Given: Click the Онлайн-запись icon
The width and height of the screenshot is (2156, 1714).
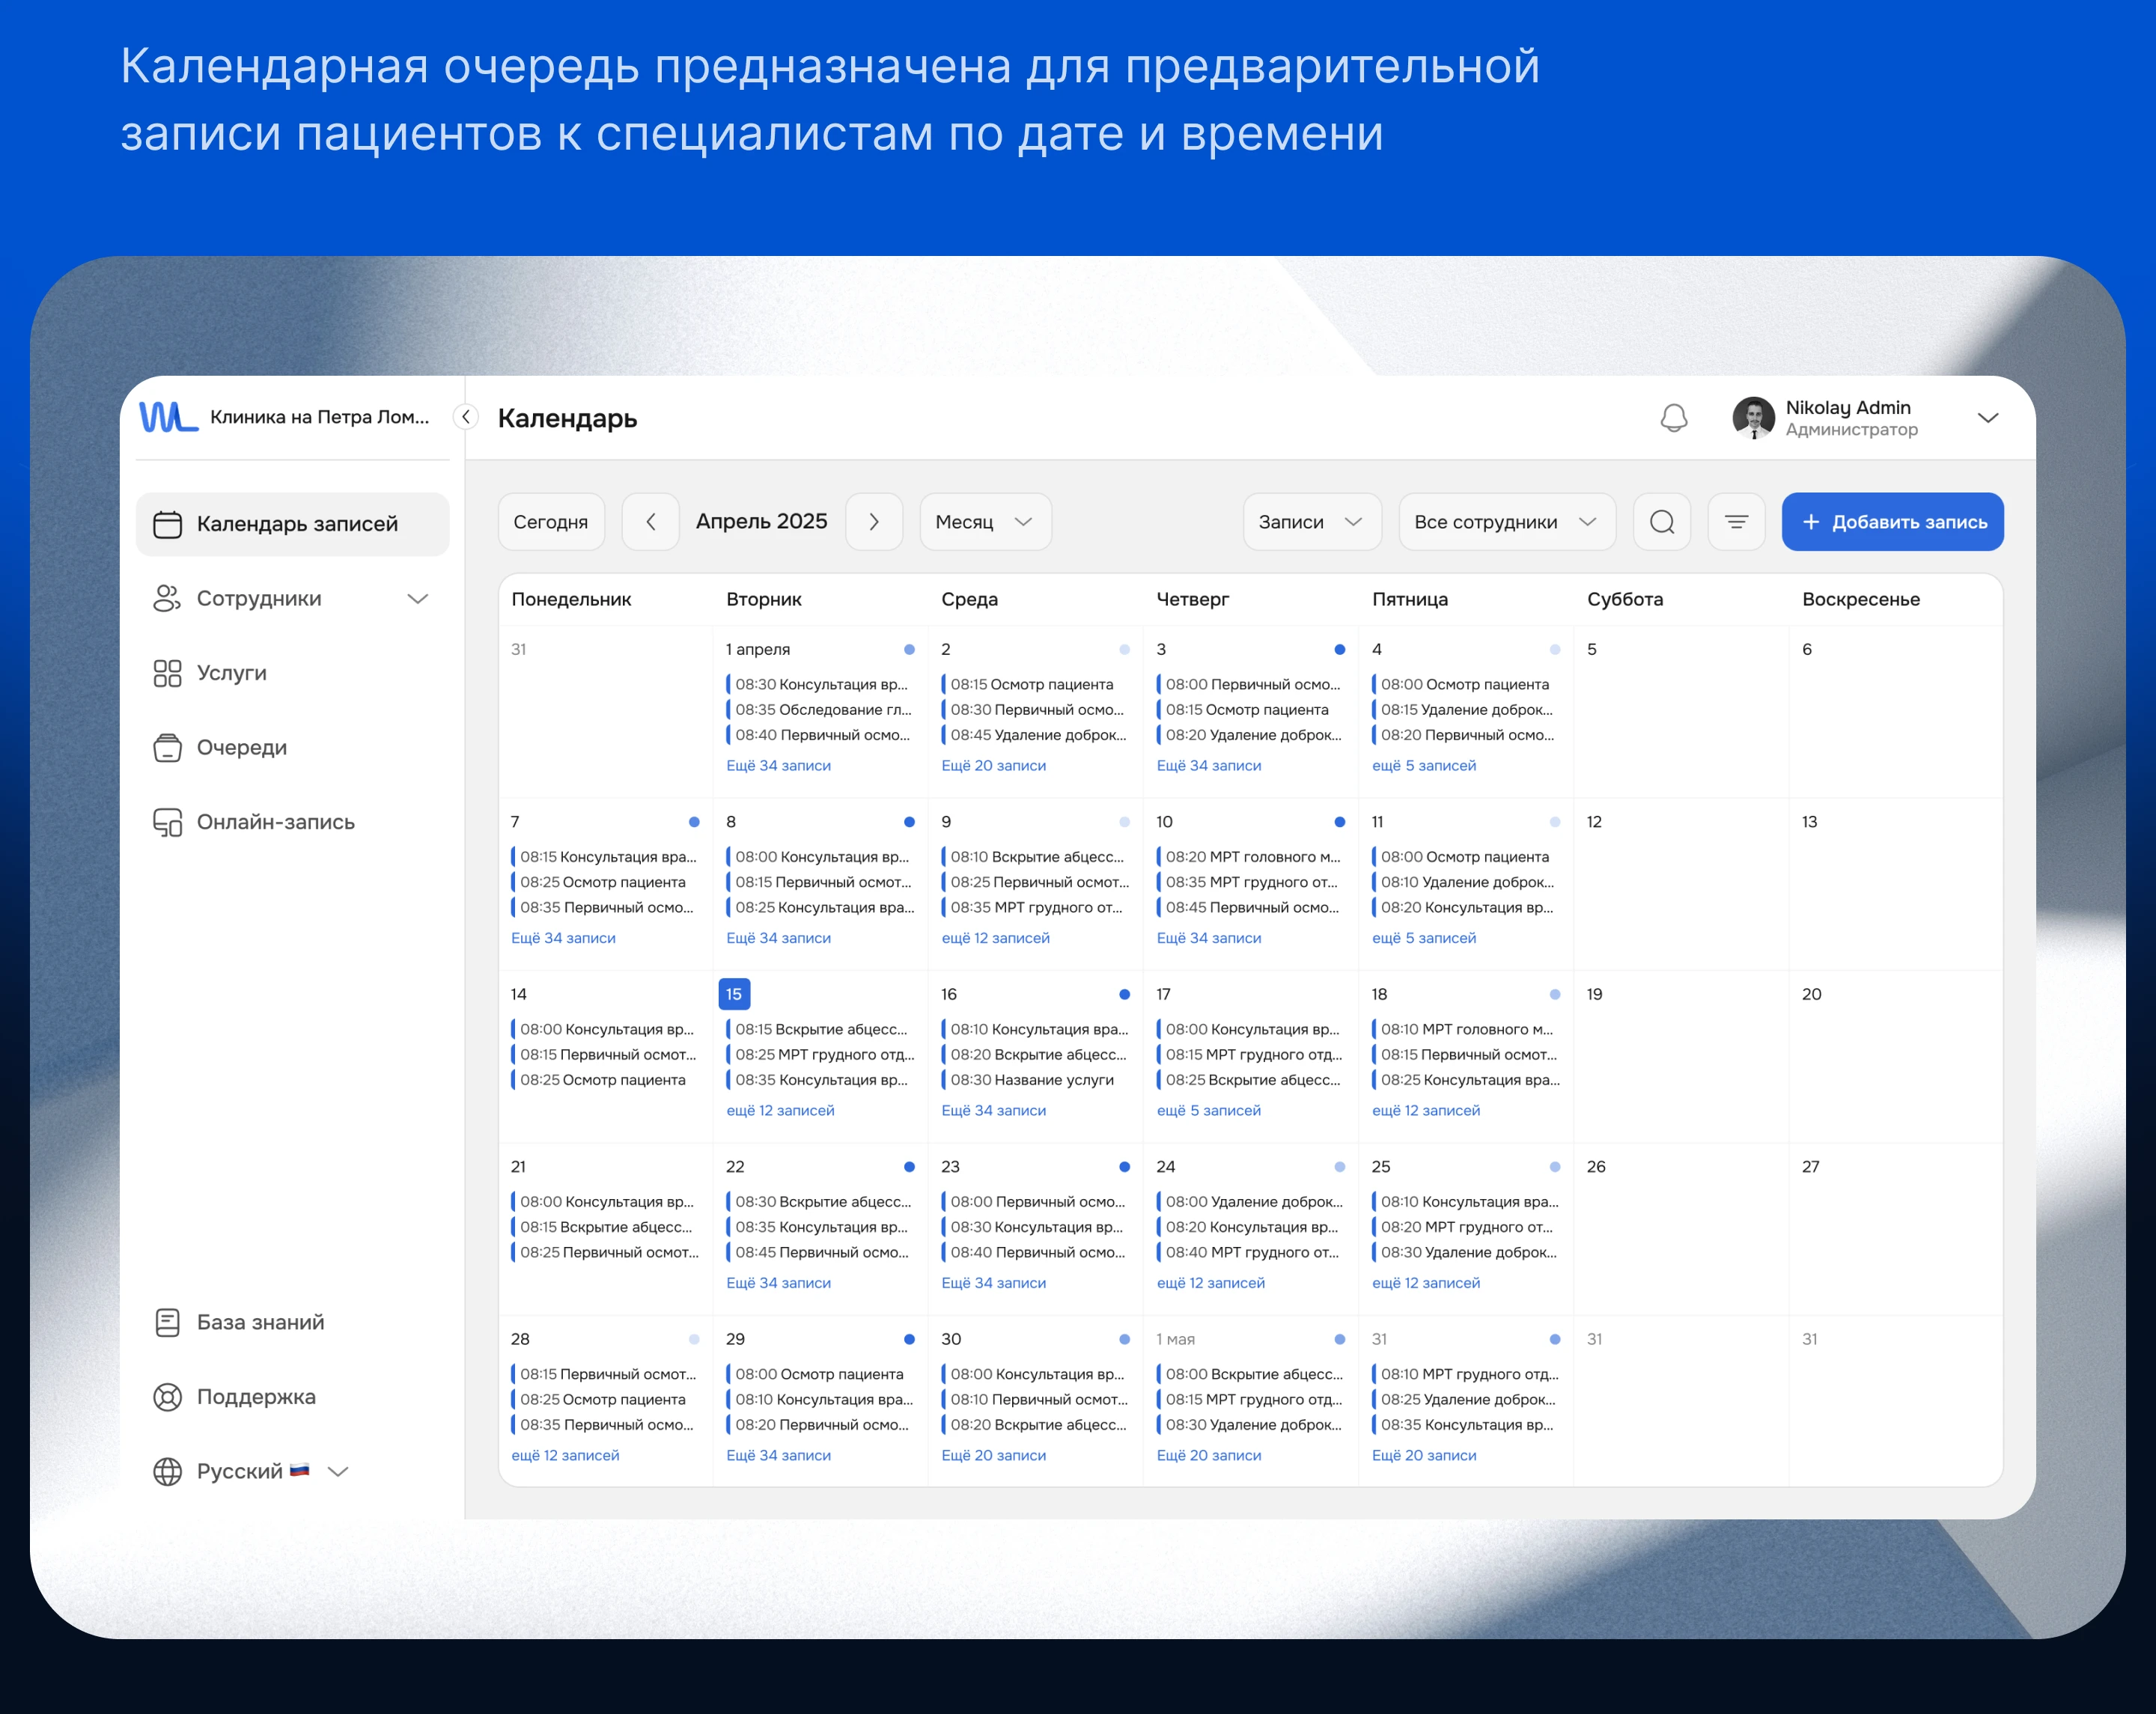Looking at the screenshot, I should [168, 822].
